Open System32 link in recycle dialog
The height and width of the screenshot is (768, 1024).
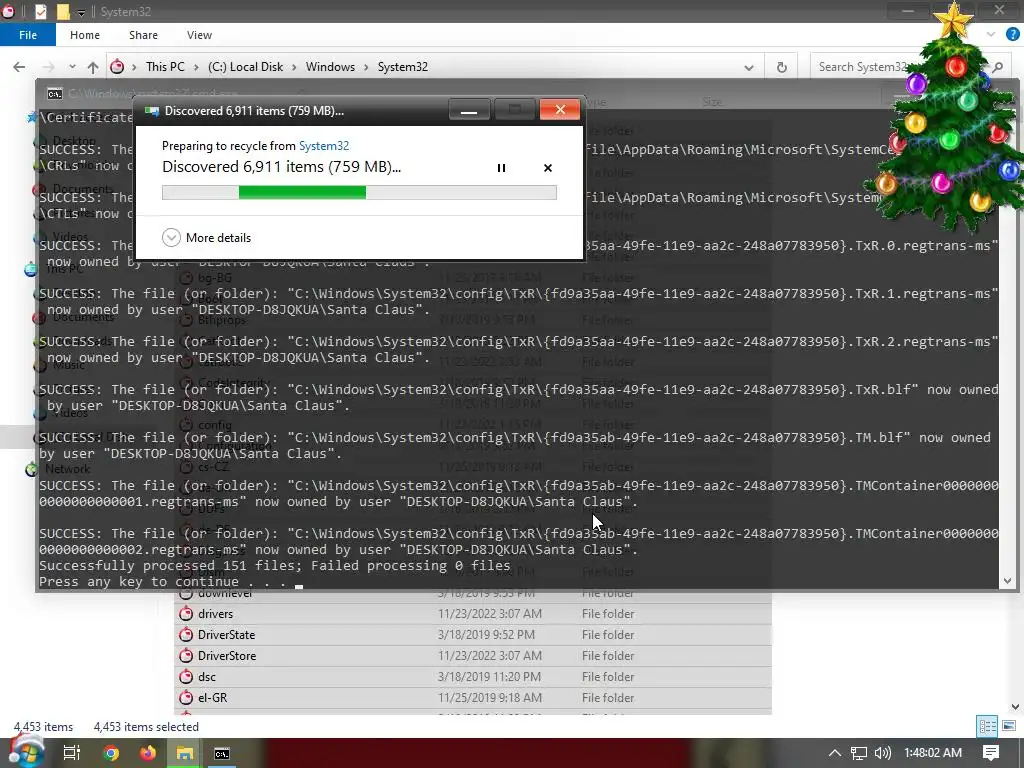coord(324,146)
